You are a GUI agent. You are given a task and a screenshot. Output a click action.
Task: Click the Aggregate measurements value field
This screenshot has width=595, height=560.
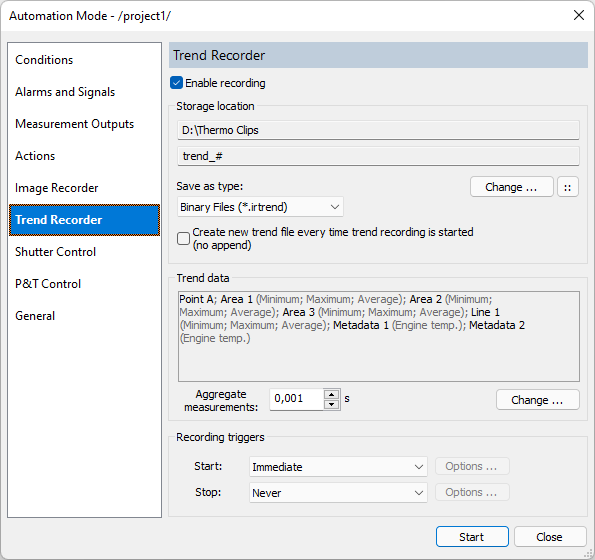[x=297, y=399]
